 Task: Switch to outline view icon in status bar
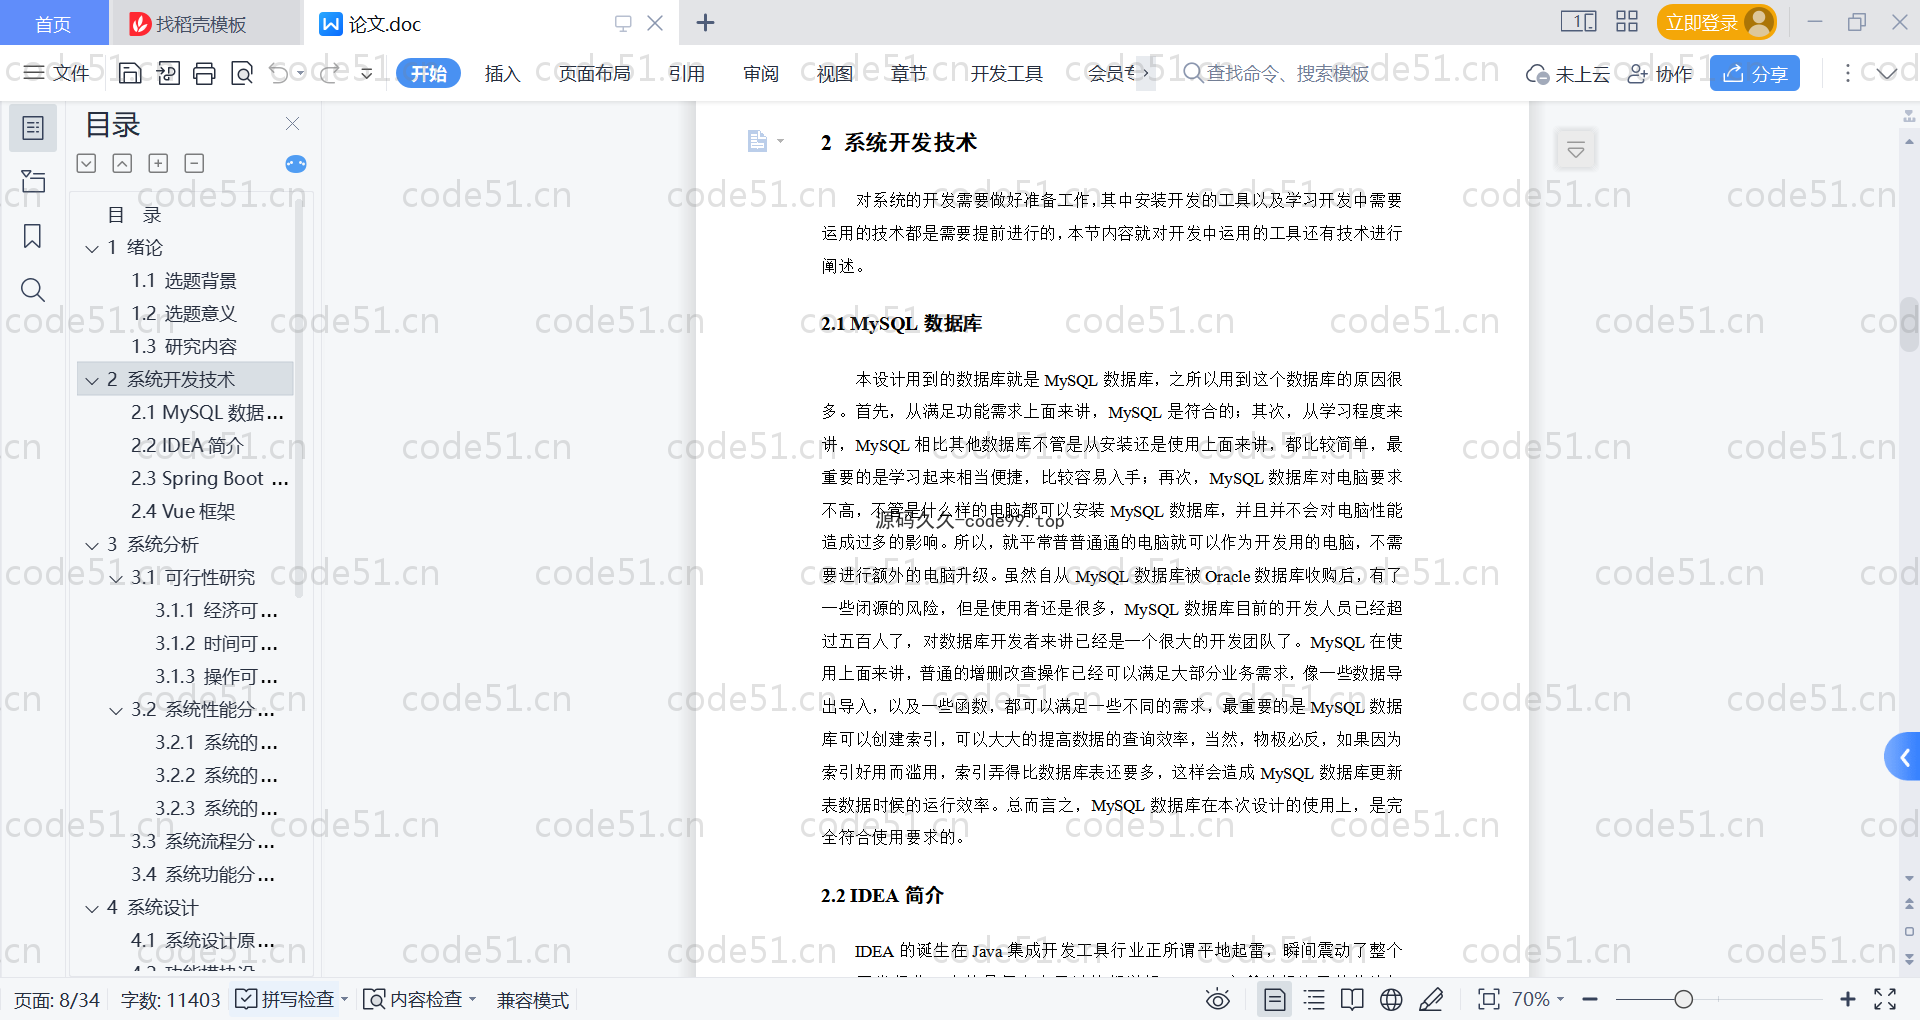pos(1314,999)
